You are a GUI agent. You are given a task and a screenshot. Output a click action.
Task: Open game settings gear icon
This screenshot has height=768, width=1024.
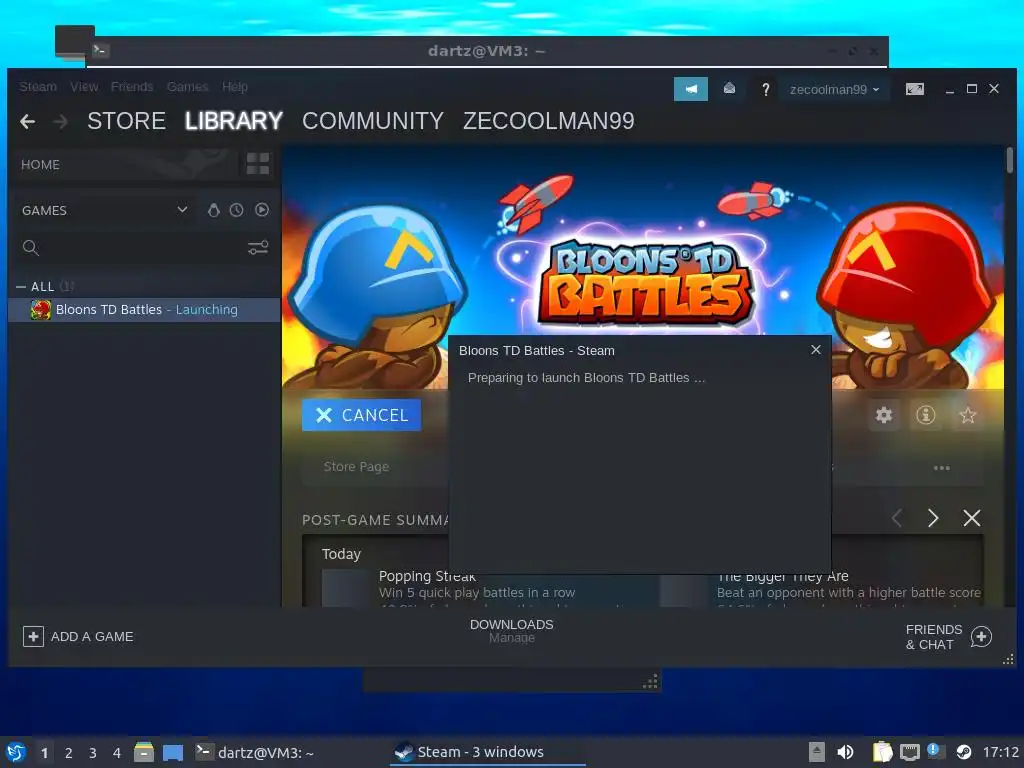pyautogui.click(x=884, y=415)
